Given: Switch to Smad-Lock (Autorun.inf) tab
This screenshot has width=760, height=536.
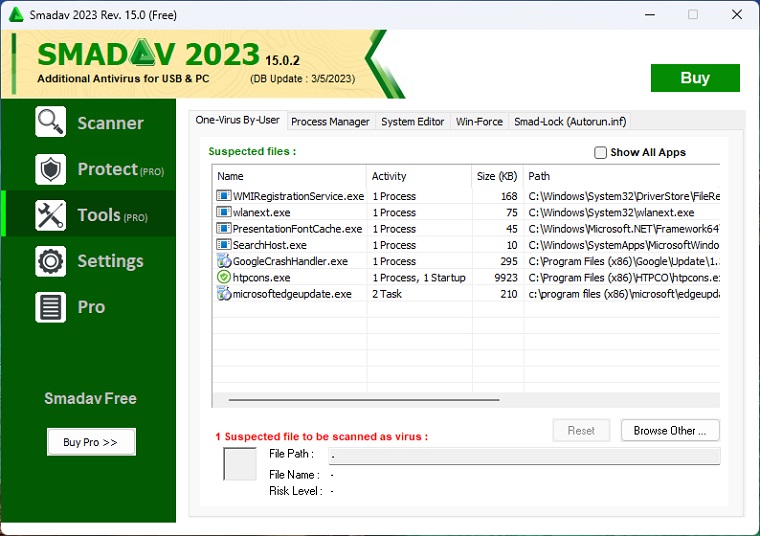Looking at the screenshot, I should click(x=569, y=122).
